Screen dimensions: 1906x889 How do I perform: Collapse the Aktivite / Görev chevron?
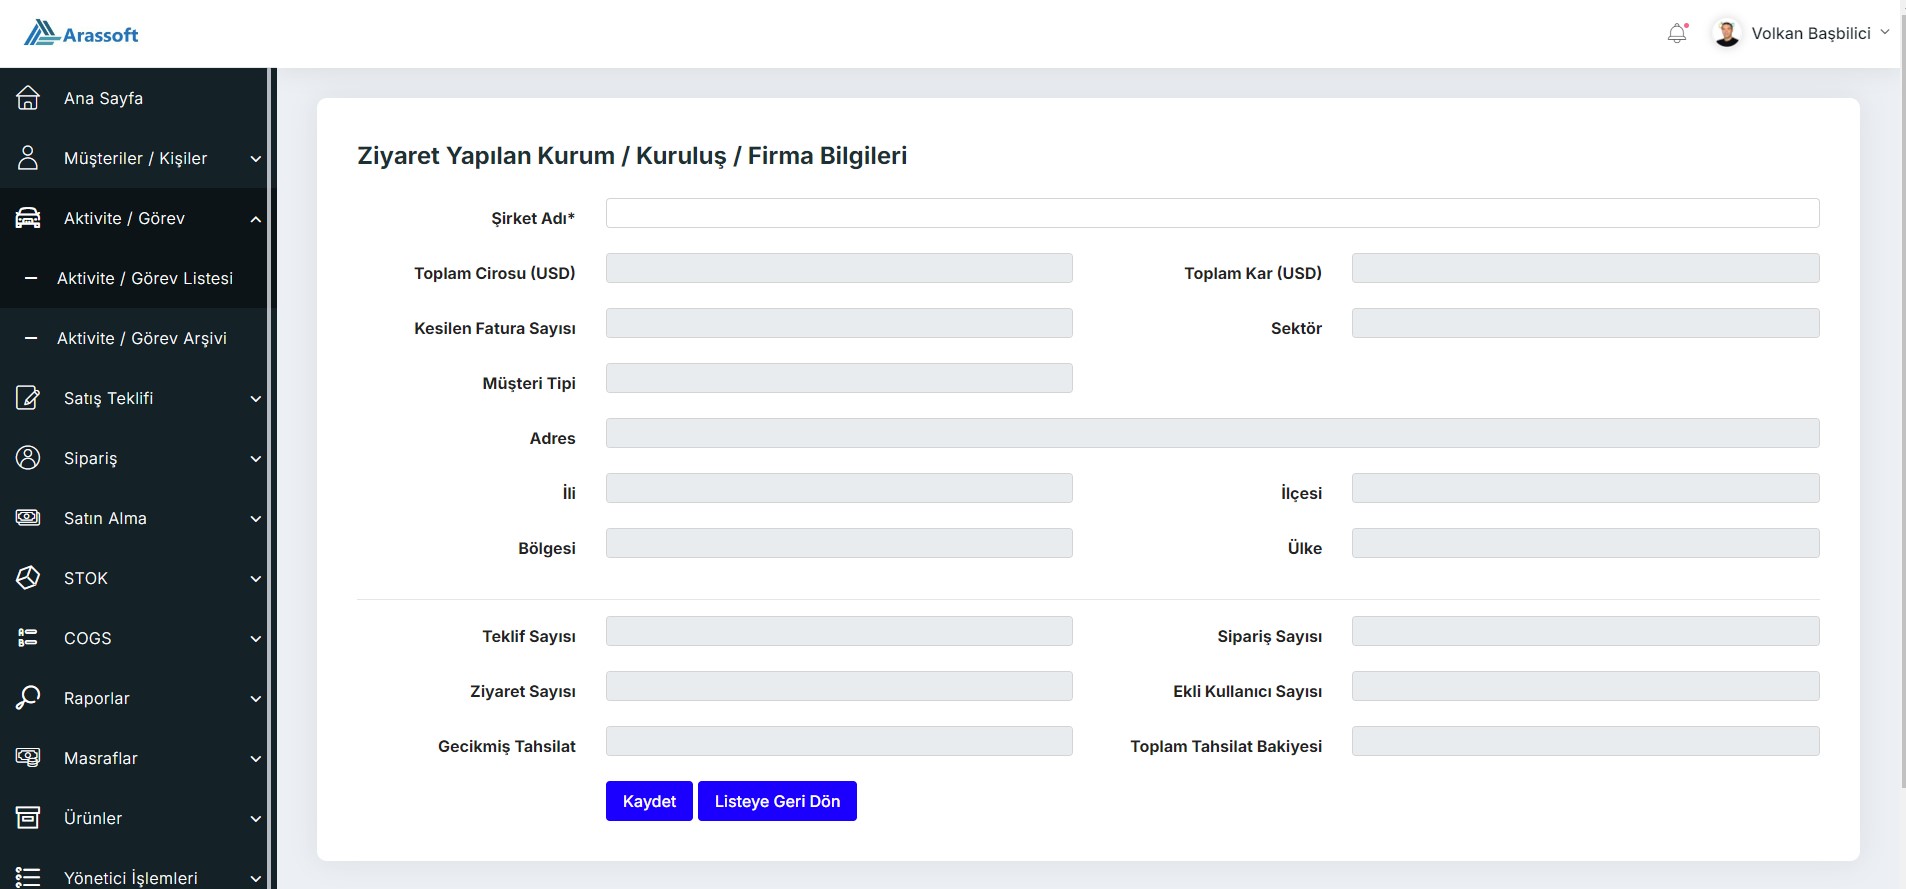[x=255, y=219]
